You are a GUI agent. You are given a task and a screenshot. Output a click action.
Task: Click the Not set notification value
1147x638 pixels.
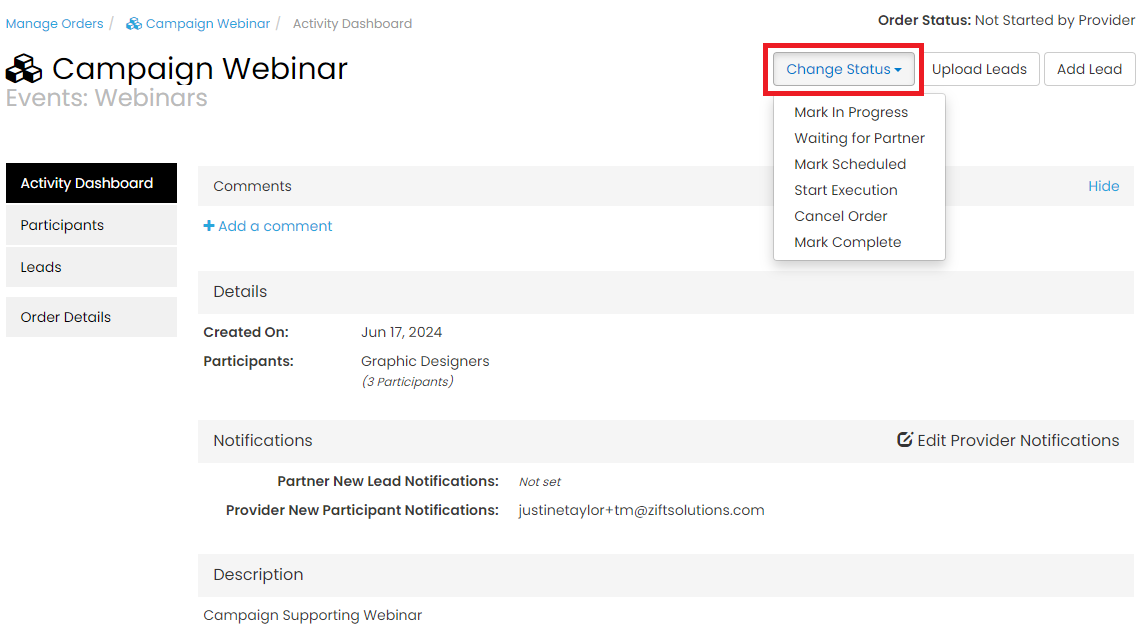click(x=540, y=481)
